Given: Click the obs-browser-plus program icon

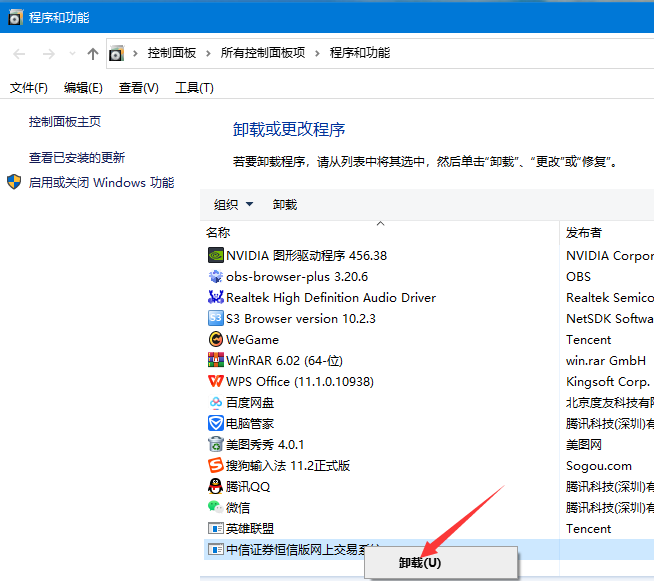Looking at the screenshot, I should tap(216, 276).
